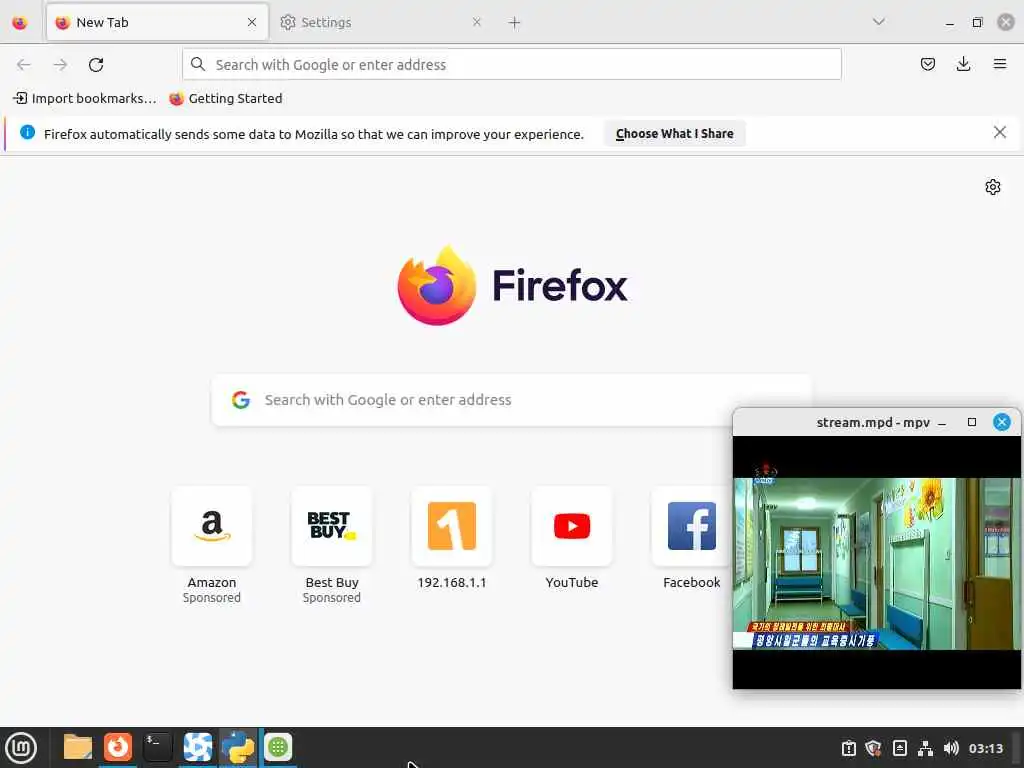Open the volume control tray icon
Viewport: 1024px width, 768px height.
[x=951, y=748]
